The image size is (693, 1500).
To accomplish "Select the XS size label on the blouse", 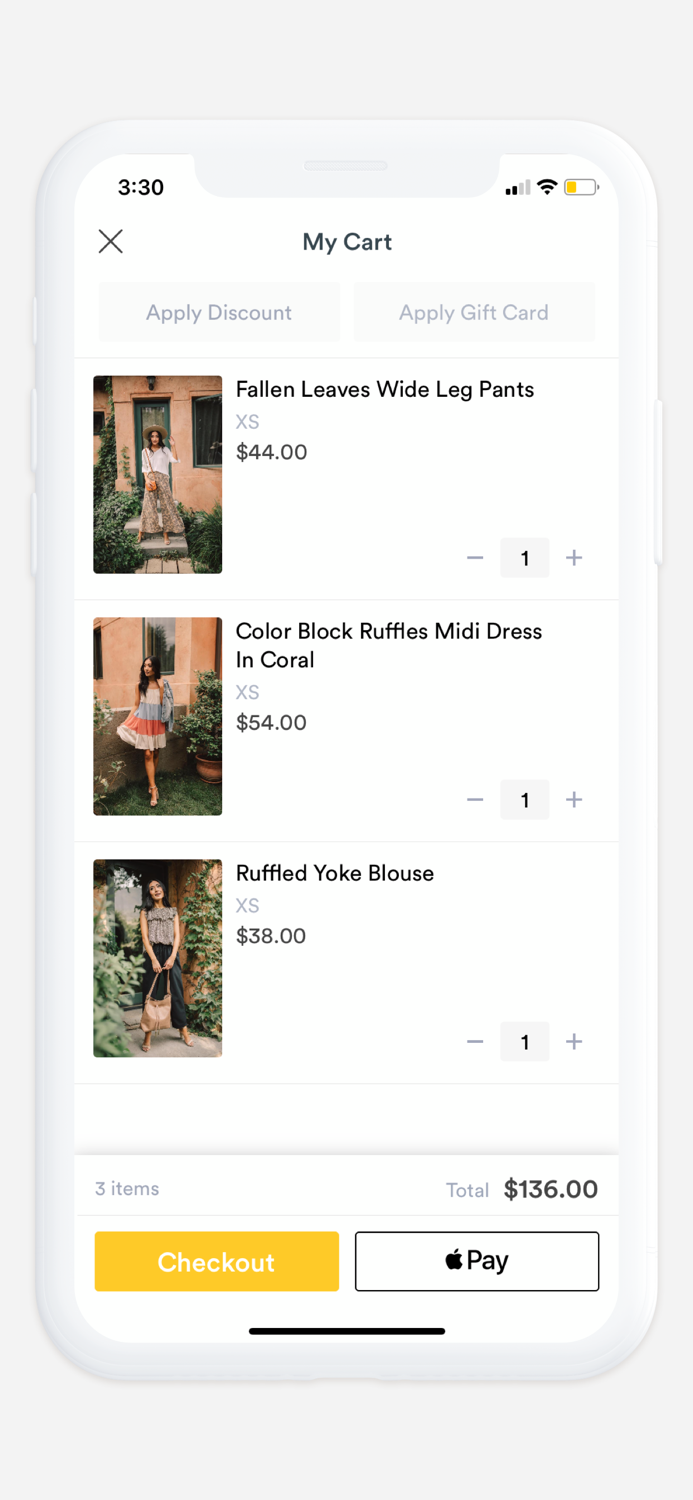I will [247, 905].
